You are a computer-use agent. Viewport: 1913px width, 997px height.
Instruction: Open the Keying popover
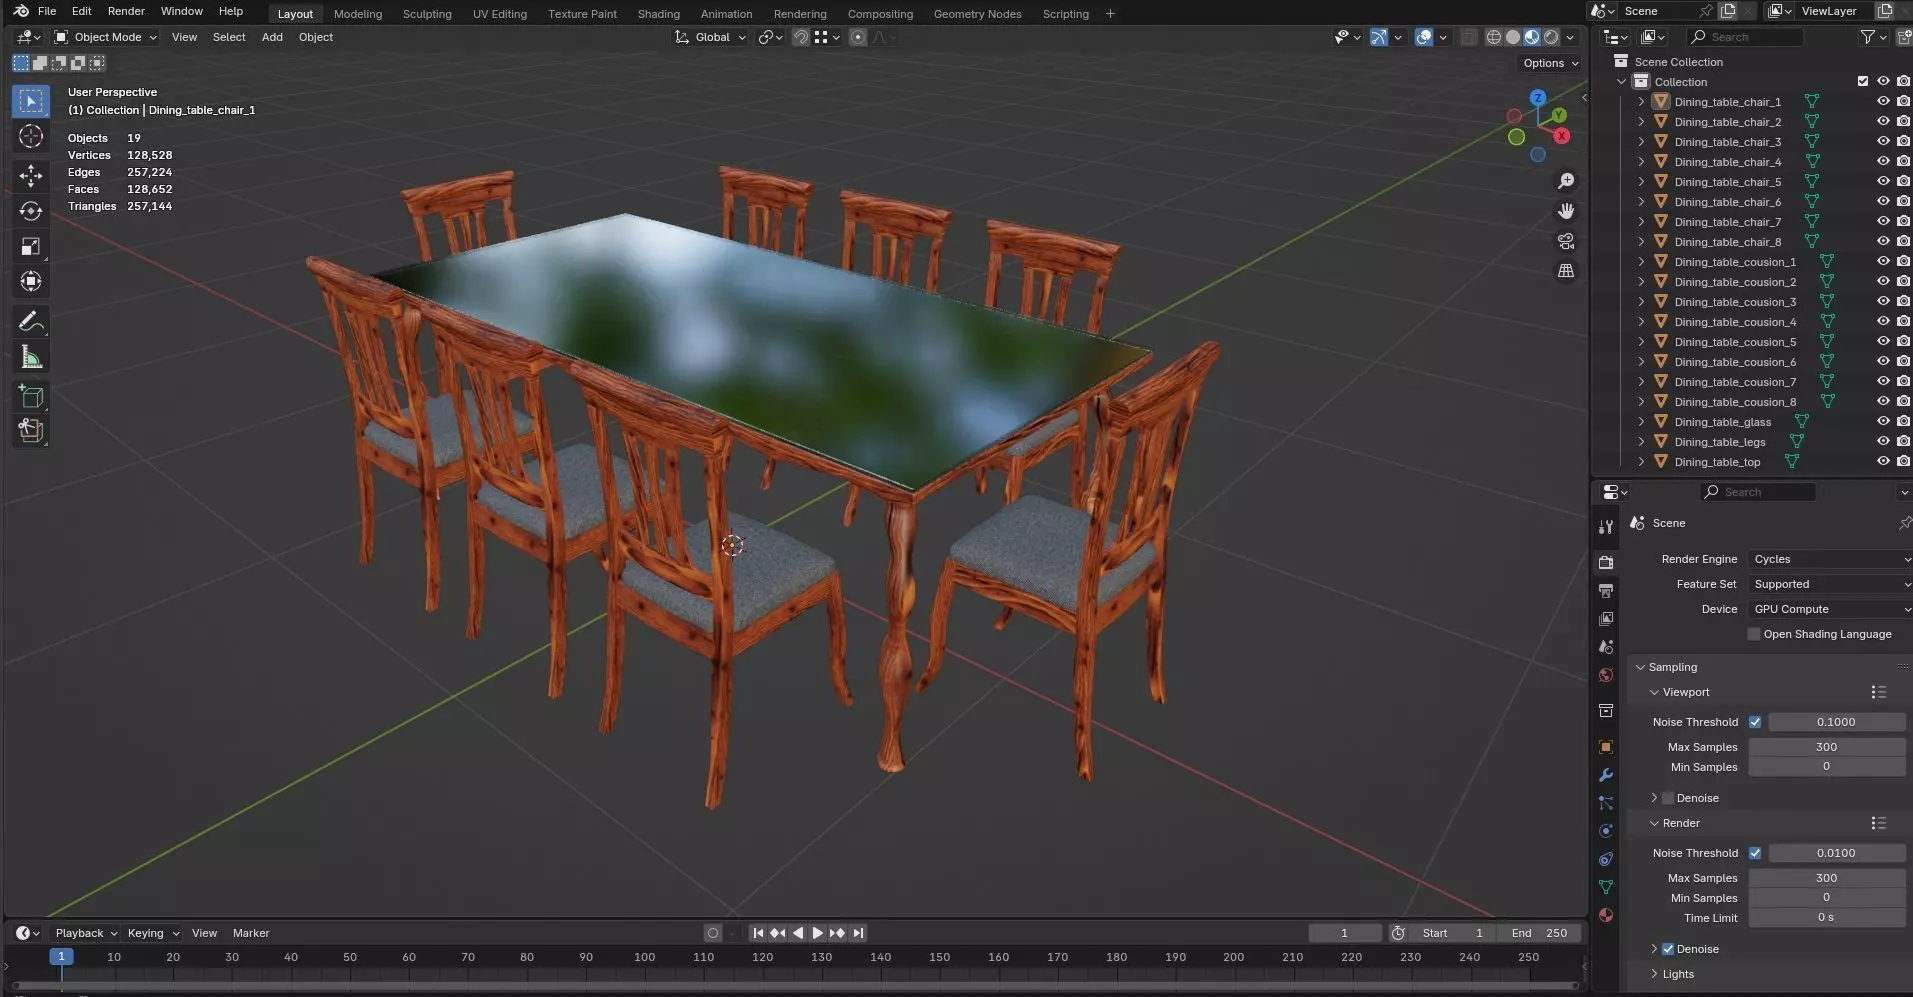(153, 933)
